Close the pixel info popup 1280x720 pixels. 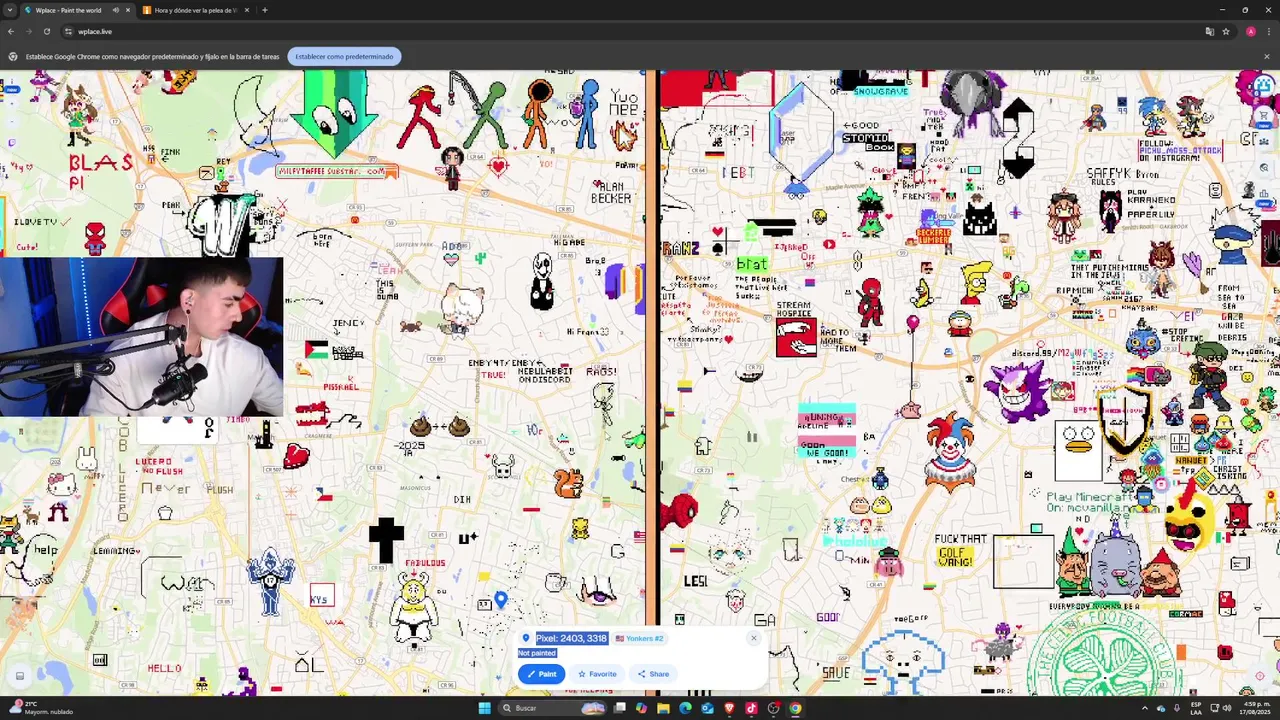754,638
